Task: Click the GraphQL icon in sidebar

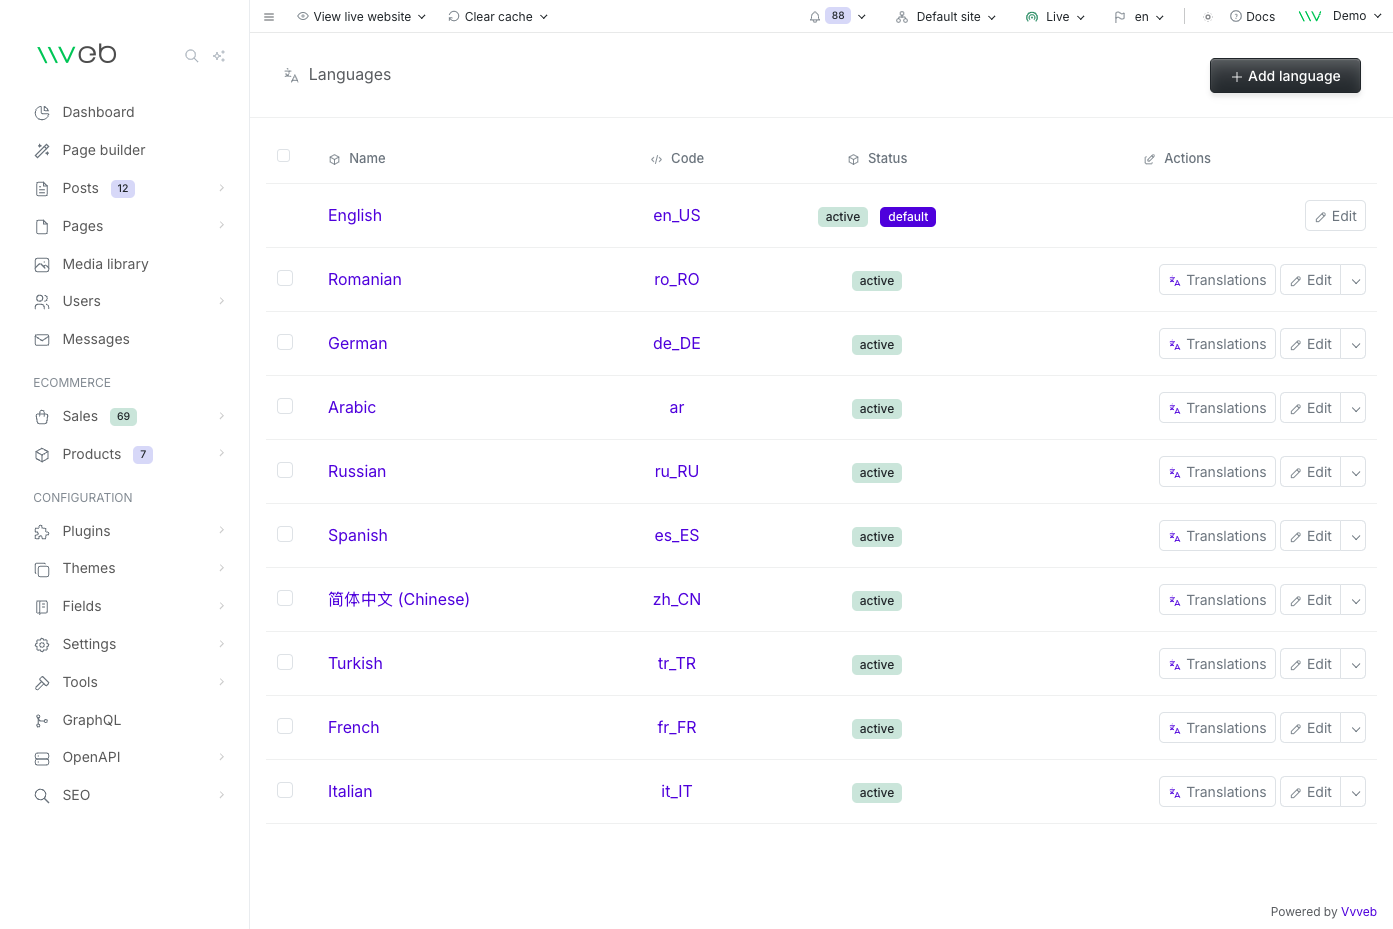Action: pyautogui.click(x=42, y=721)
